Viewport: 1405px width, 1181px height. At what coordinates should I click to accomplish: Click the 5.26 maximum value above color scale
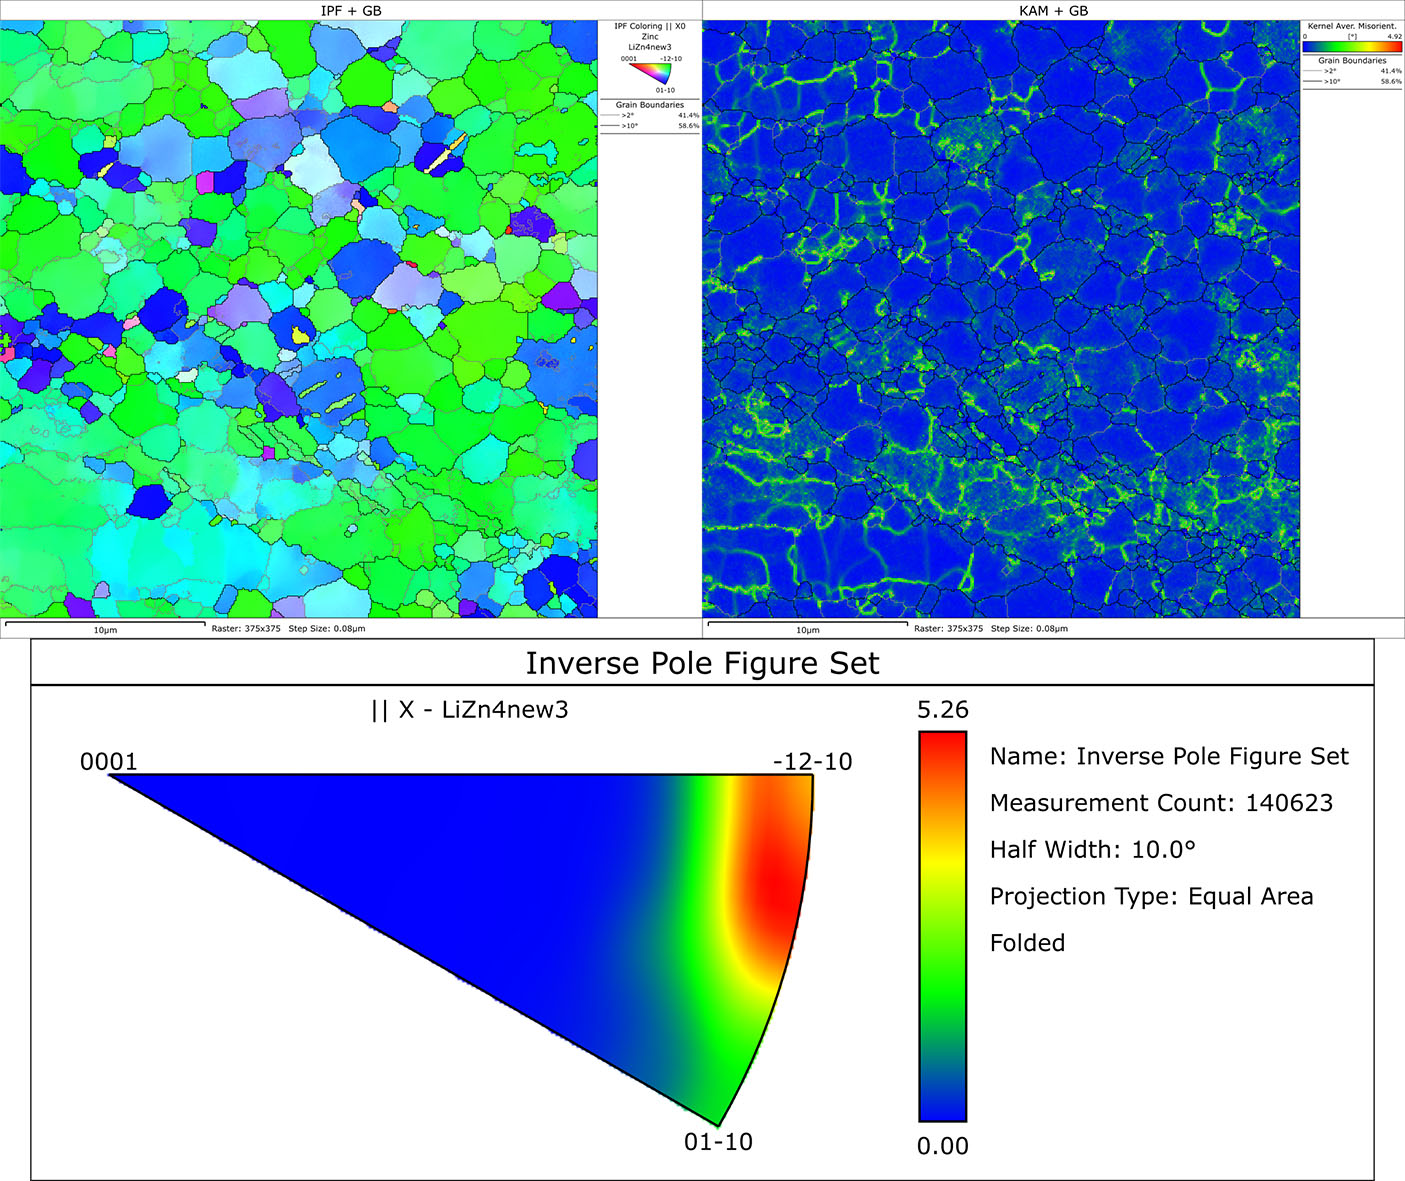tap(942, 710)
